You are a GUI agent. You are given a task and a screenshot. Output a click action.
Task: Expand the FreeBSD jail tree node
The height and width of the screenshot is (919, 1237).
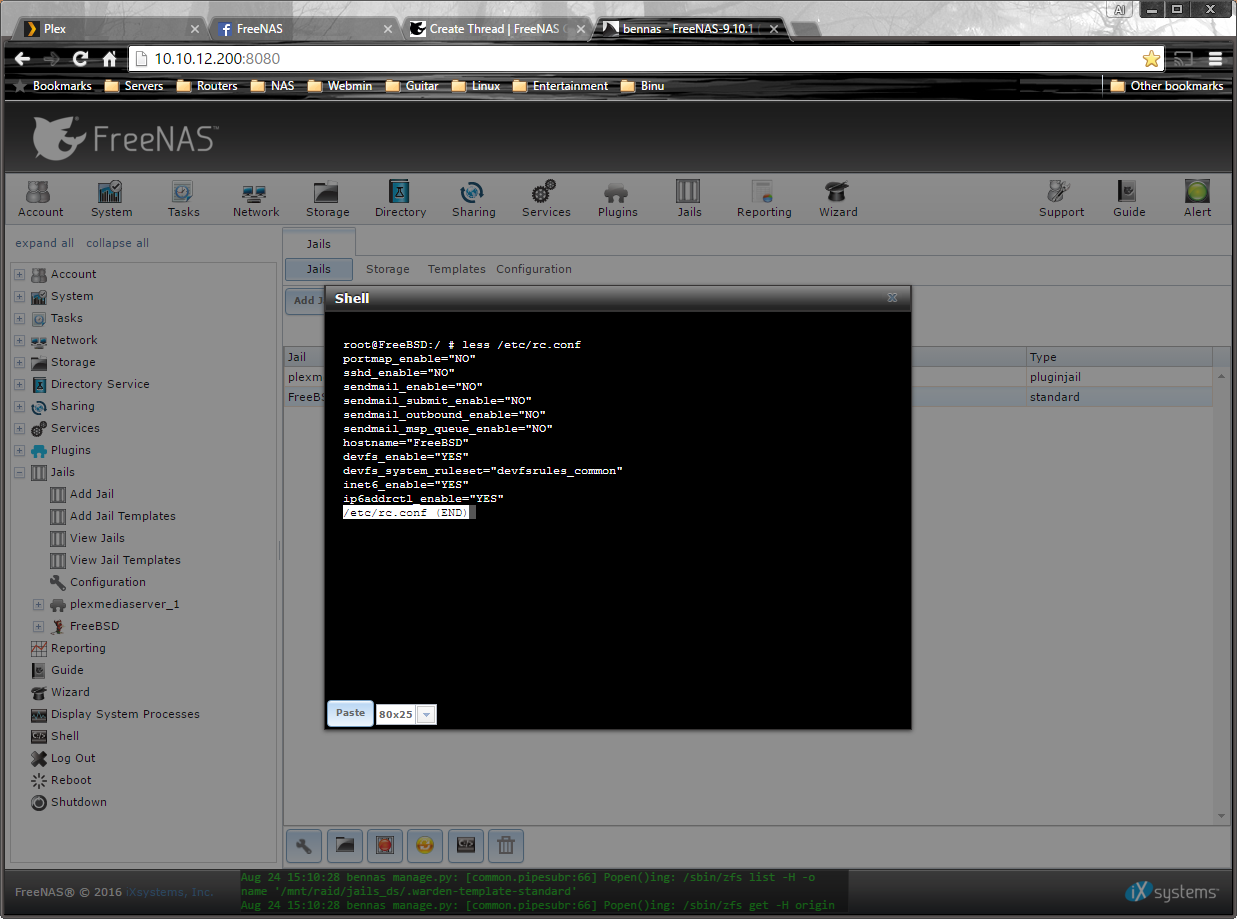click(x=39, y=626)
